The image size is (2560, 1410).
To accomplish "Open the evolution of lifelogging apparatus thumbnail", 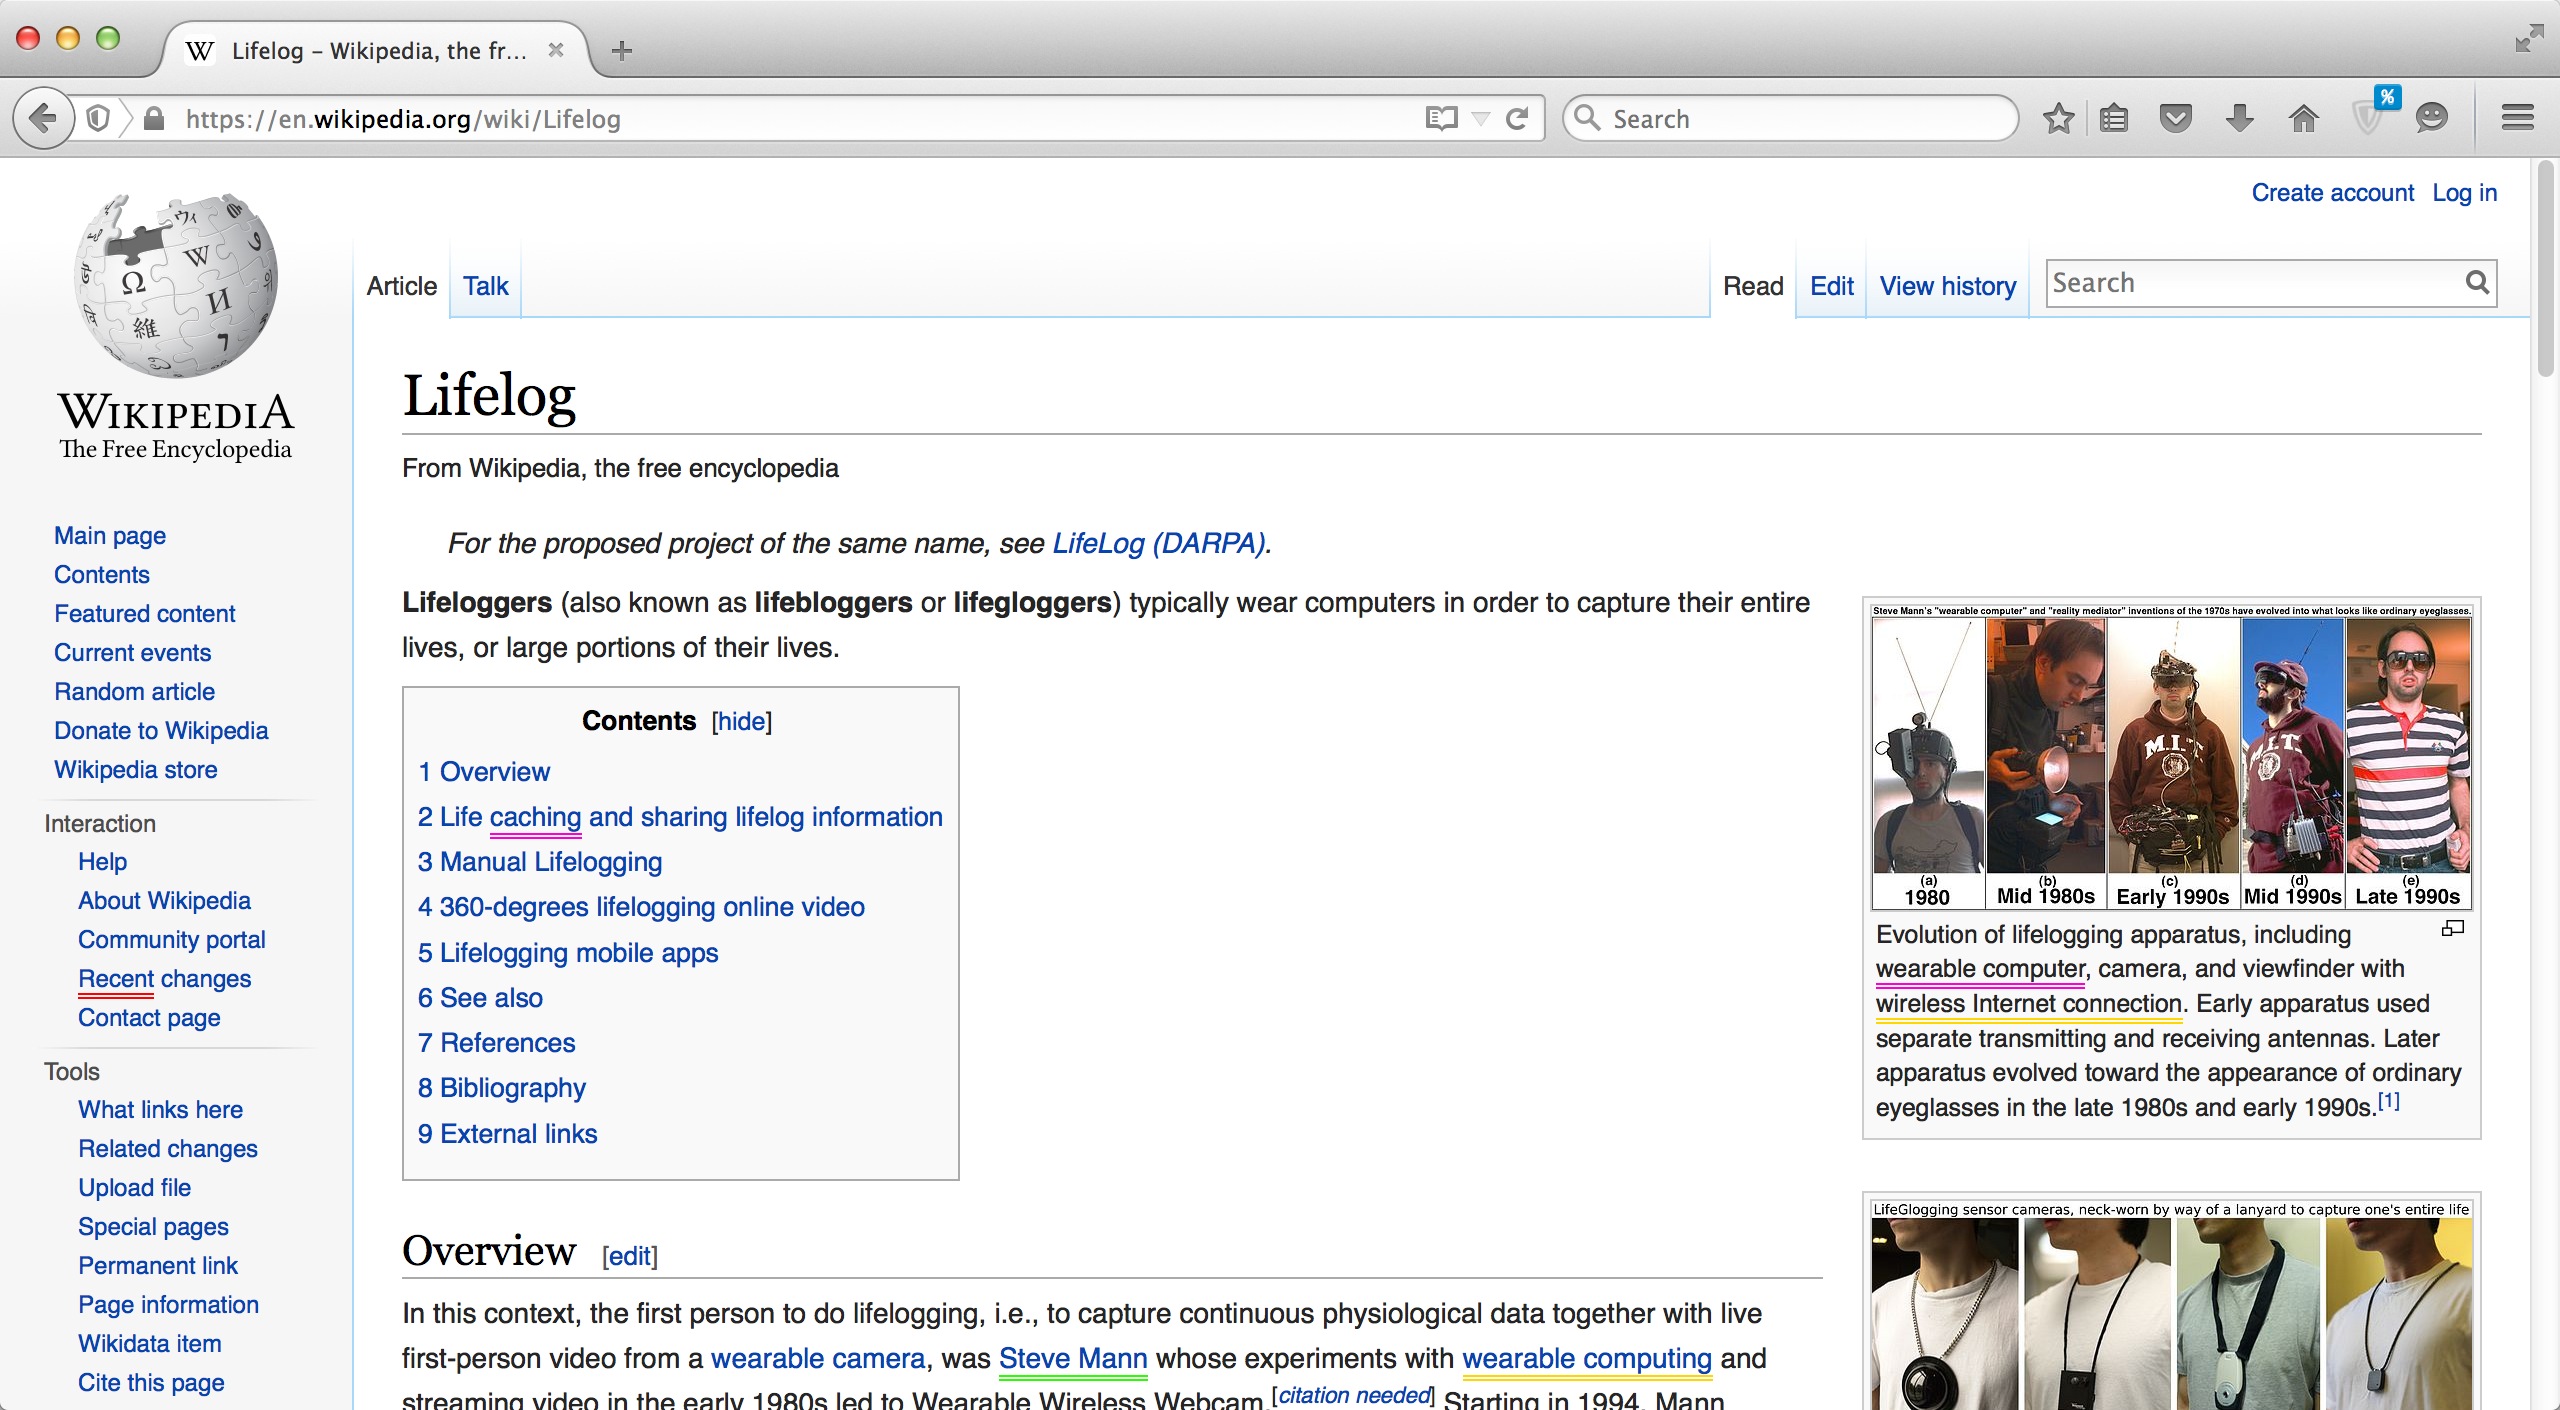I will pyautogui.click(x=2171, y=755).
